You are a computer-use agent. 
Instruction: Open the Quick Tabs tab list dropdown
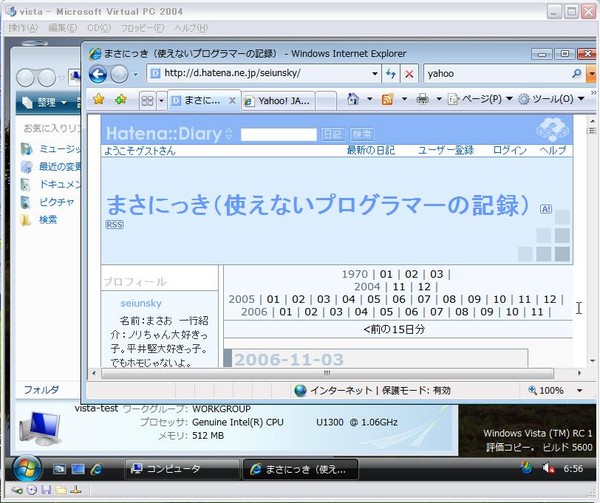click(161, 101)
